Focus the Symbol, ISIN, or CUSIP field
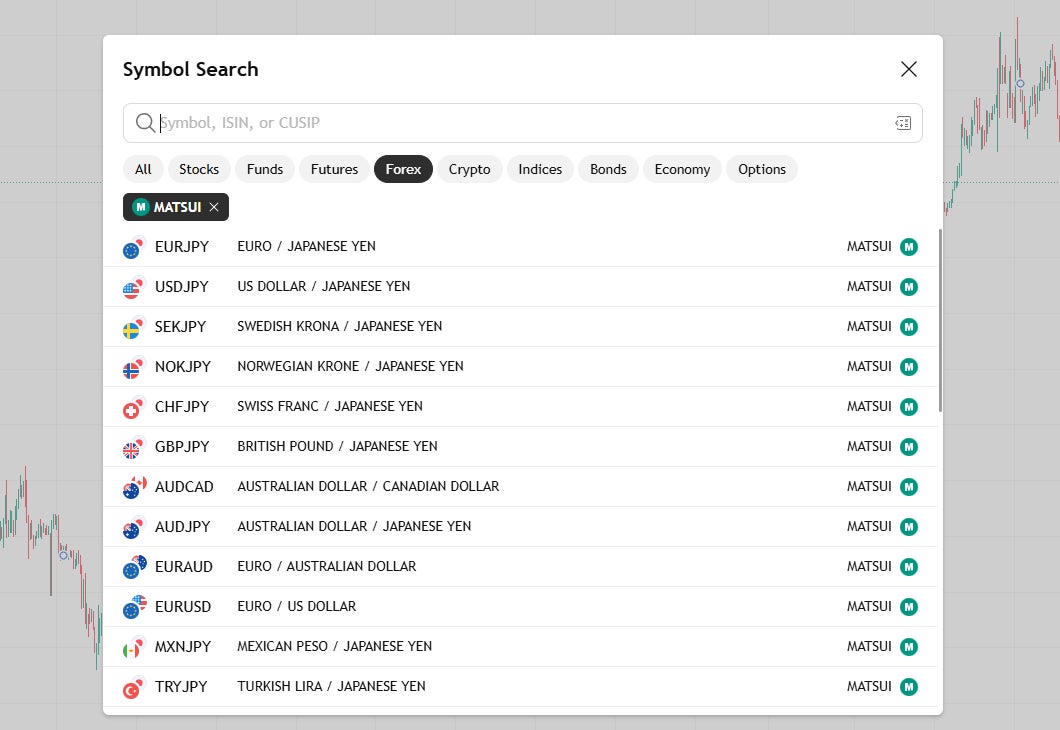Screen dimensions: 1060x730 (520, 123)
